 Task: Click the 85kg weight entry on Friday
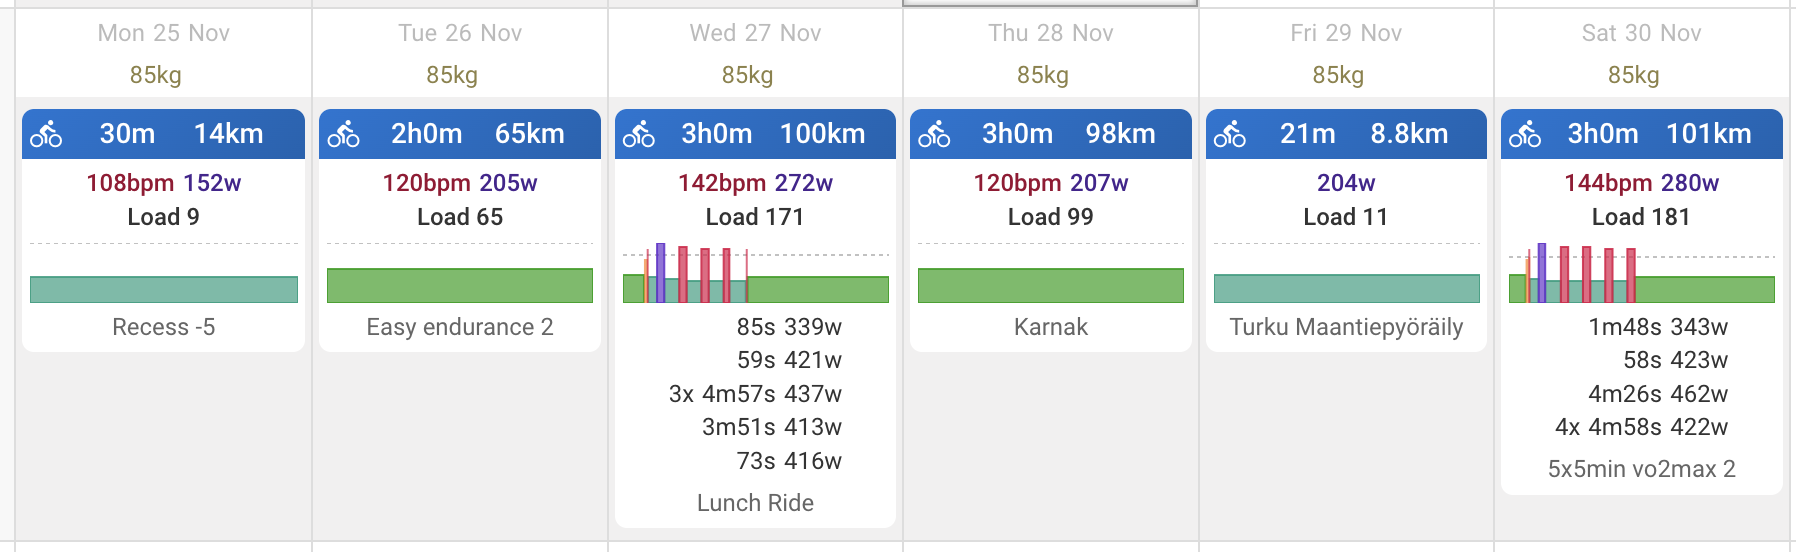coord(1338,75)
